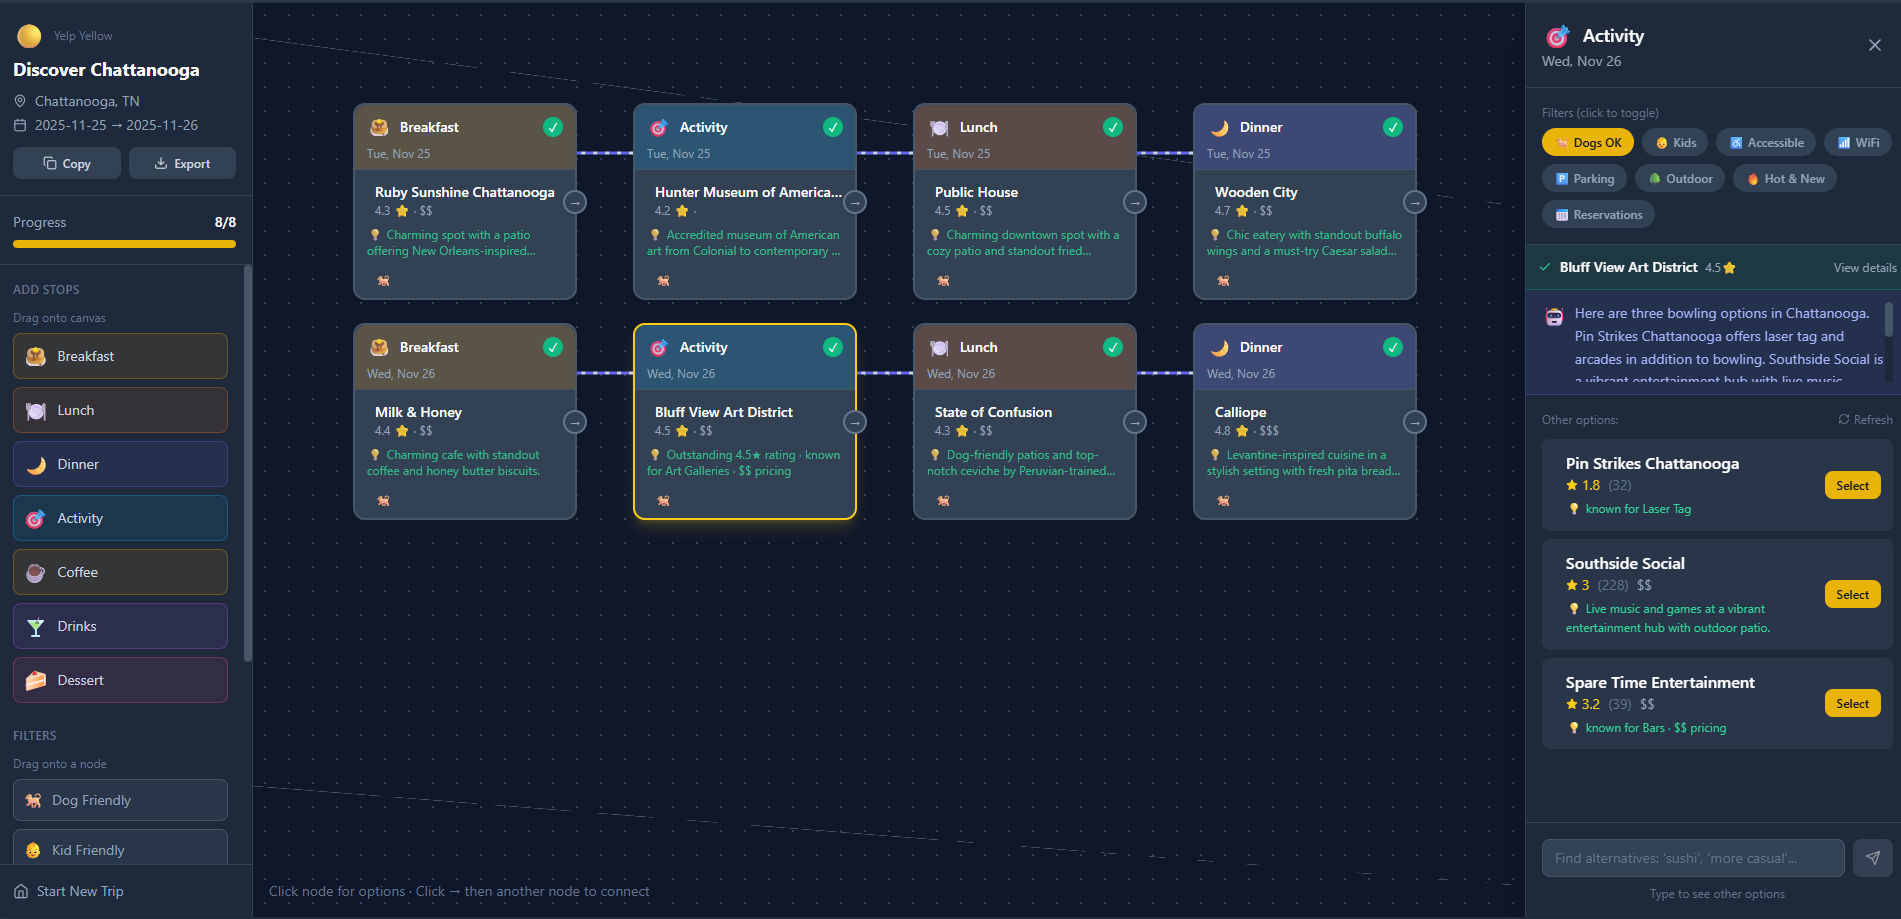Click the trip progress bar
The width and height of the screenshot is (1901, 919).
pos(125,244)
